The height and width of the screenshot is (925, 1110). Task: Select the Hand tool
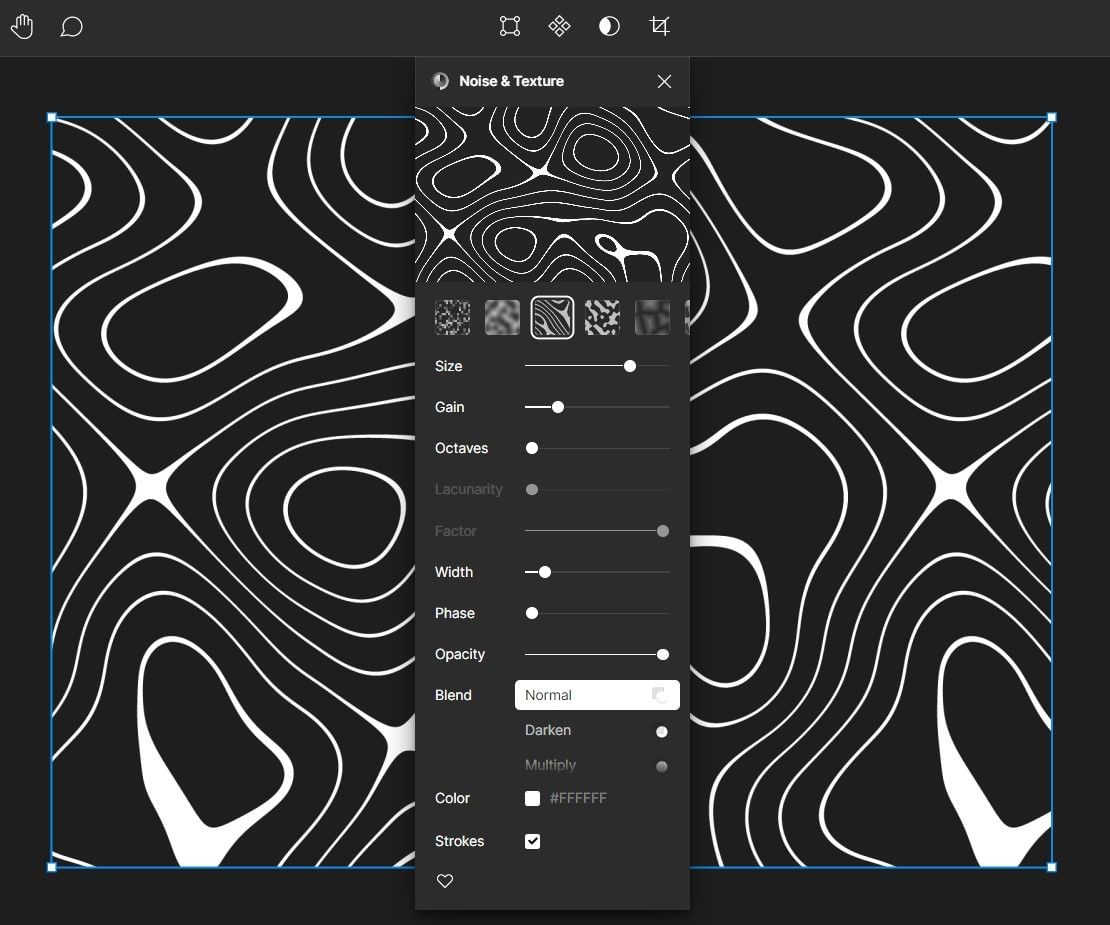[22, 26]
